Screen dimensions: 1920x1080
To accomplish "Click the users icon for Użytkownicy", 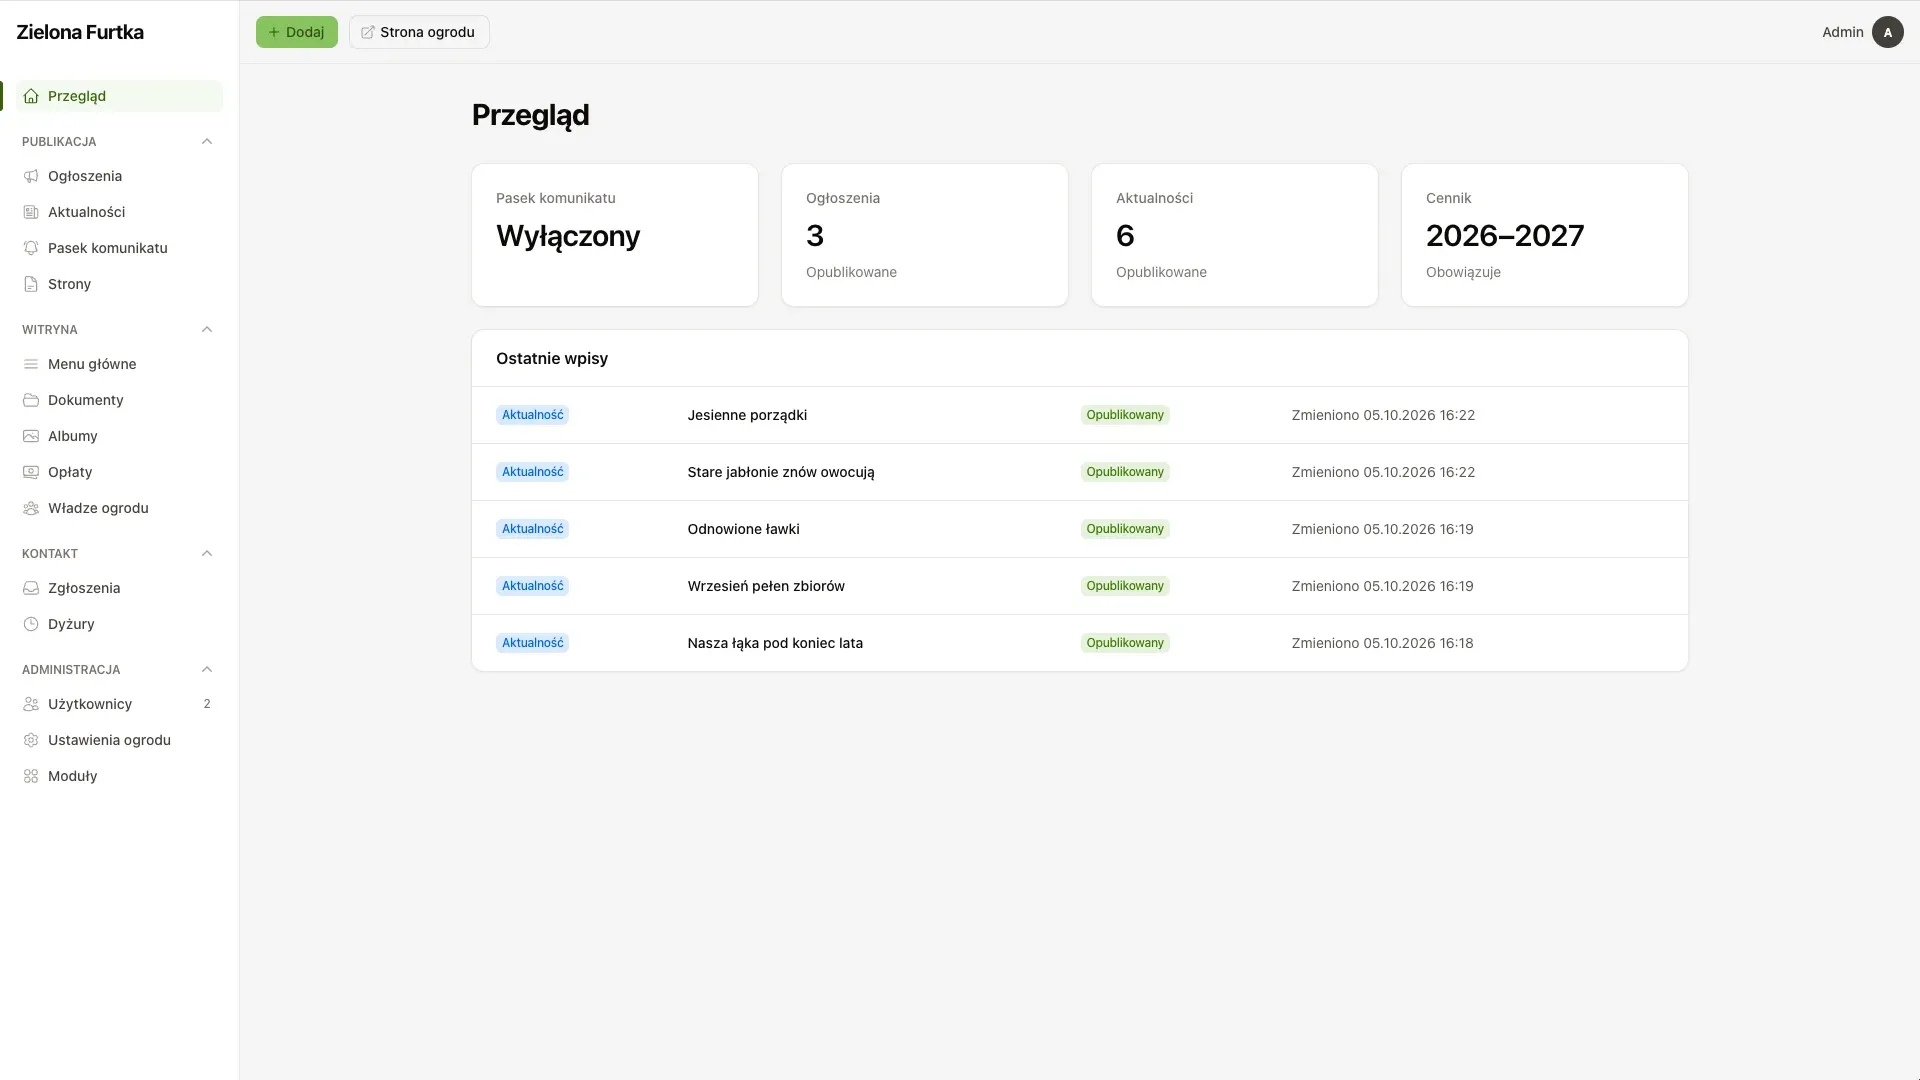I will coord(31,704).
